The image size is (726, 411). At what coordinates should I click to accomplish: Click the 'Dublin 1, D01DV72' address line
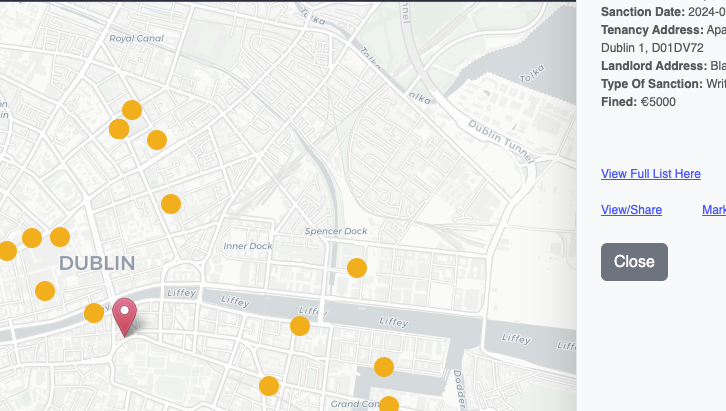click(652, 48)
